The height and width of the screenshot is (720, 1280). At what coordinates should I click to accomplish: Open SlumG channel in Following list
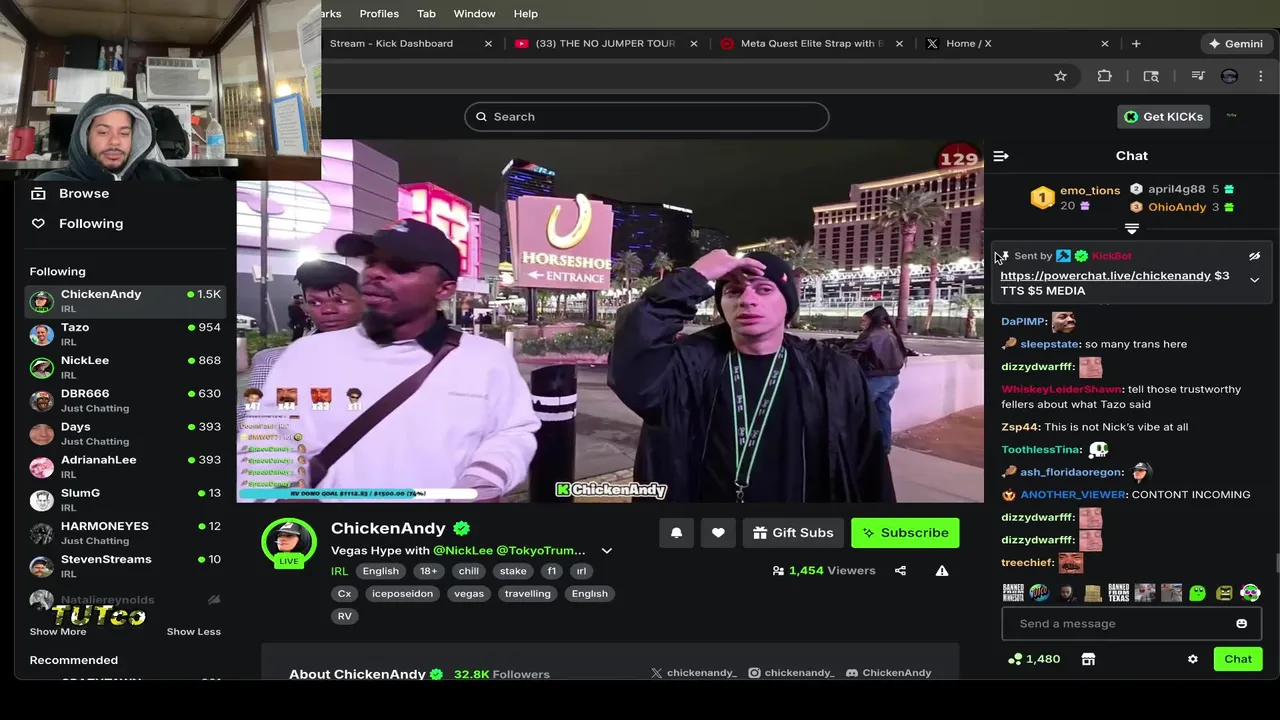click(125, 499)
